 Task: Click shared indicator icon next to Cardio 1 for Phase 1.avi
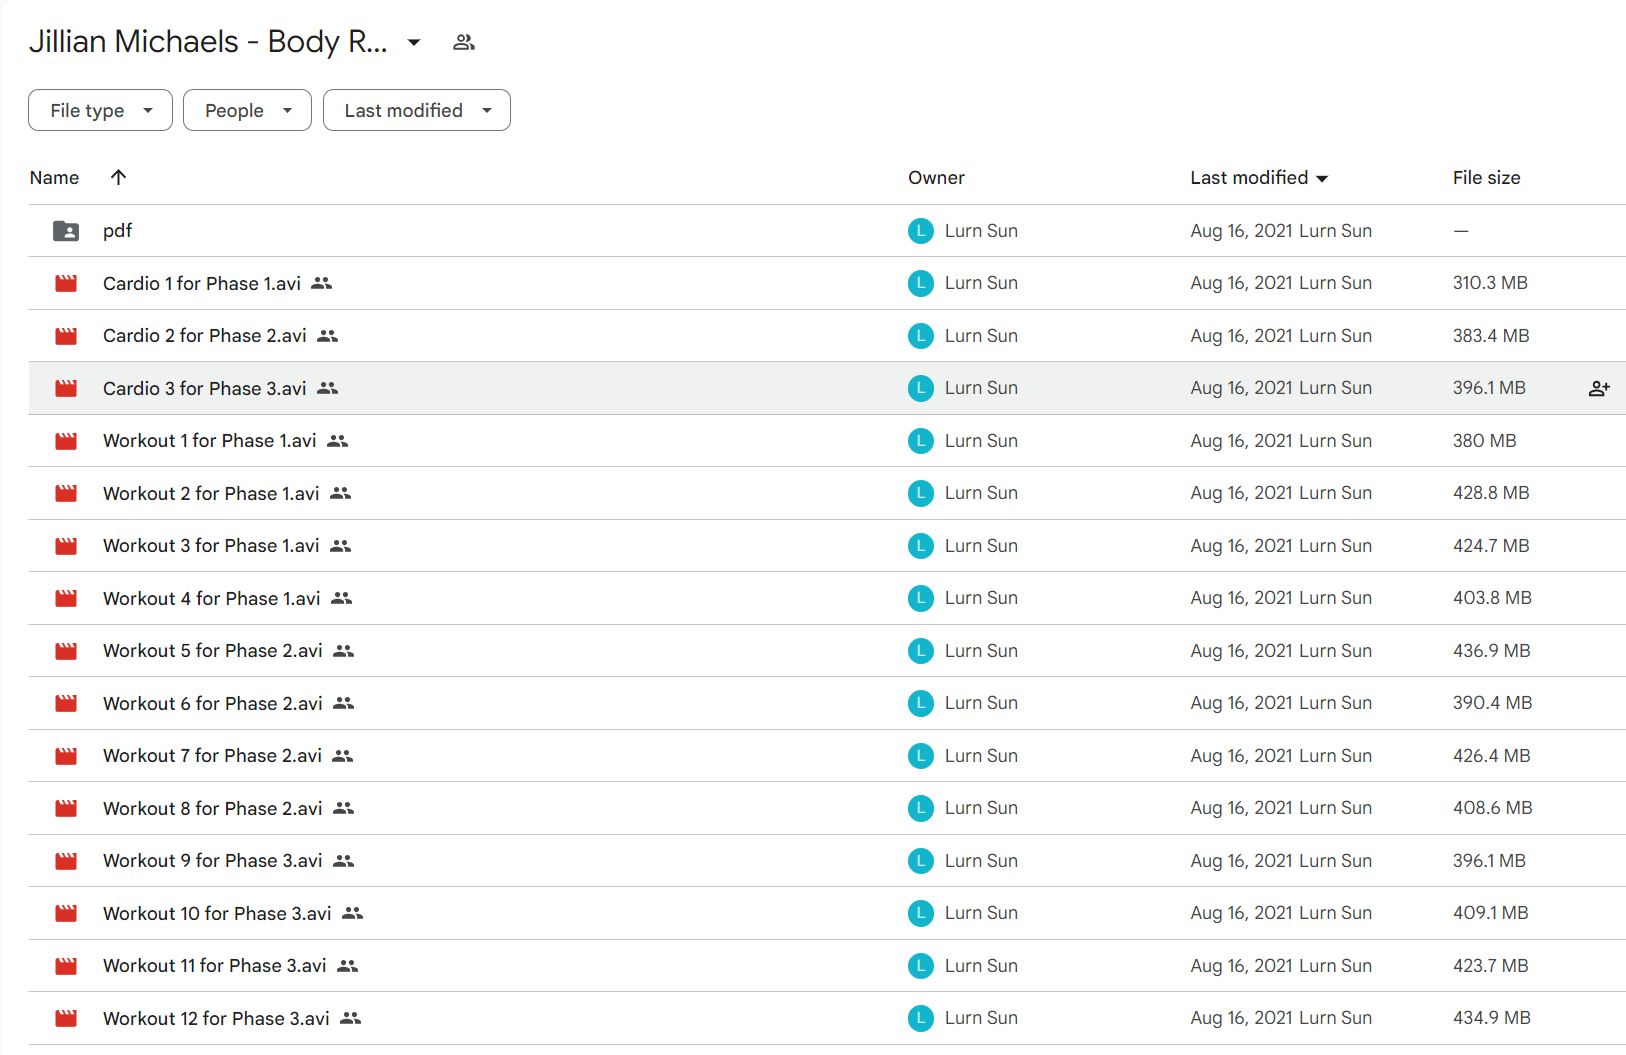tap(321, 283)
